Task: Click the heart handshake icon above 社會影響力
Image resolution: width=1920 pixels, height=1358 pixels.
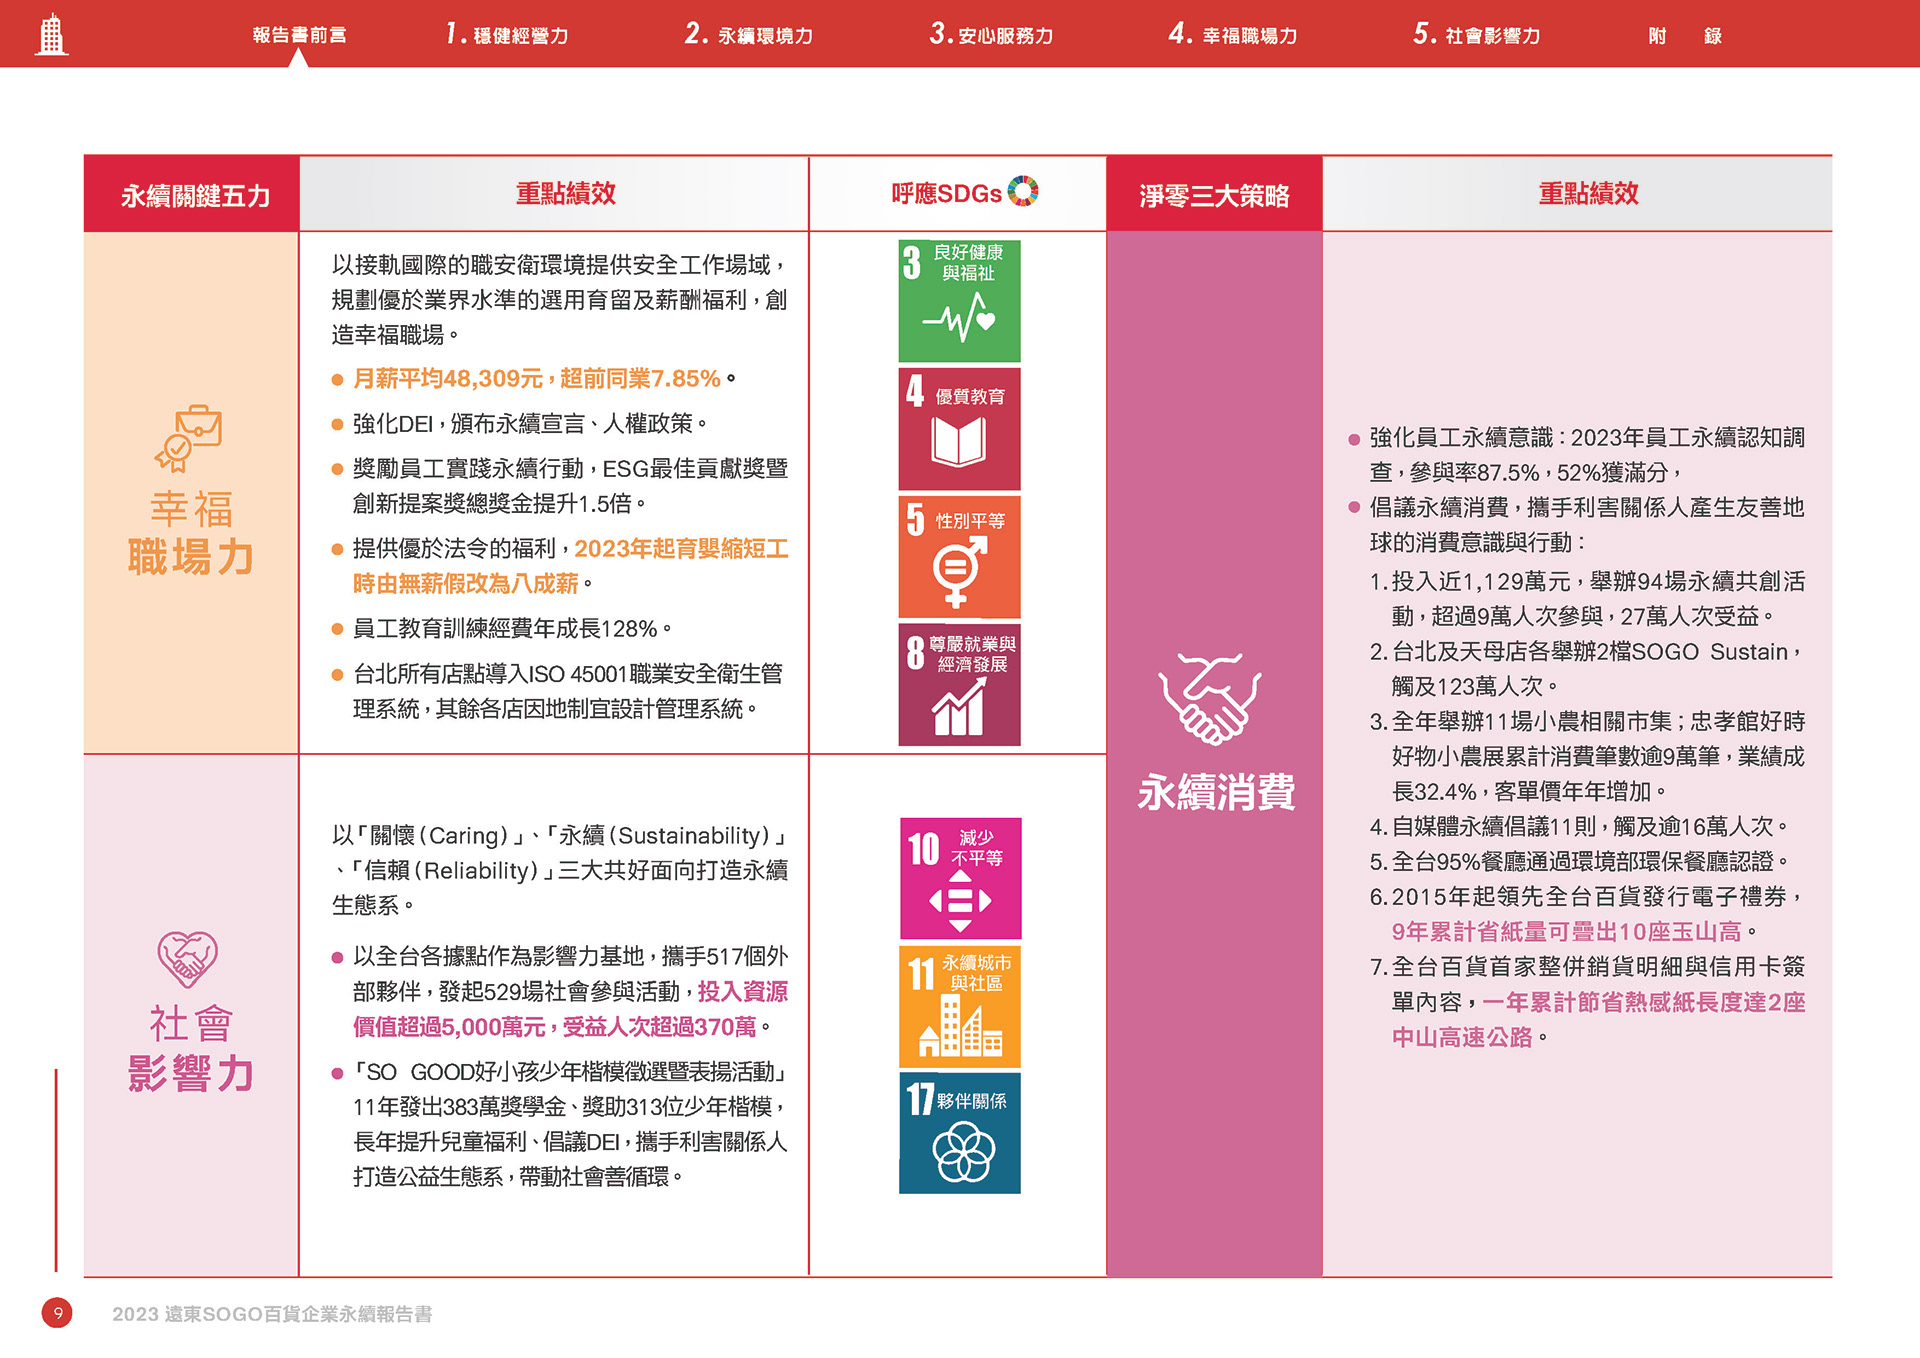Action: [x=188, y=958]
